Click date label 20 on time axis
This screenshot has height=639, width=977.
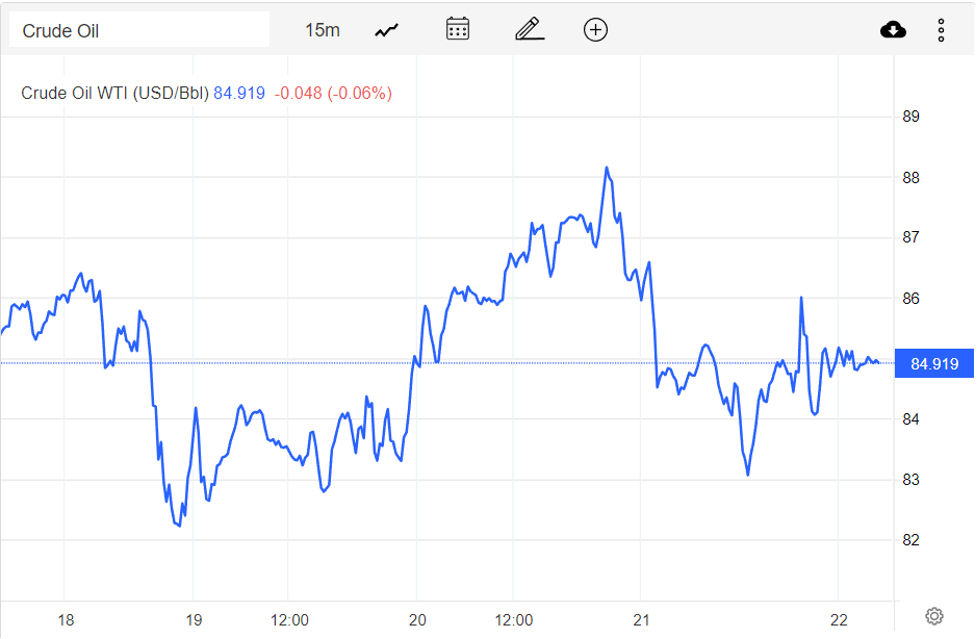[x=418, y=620]
